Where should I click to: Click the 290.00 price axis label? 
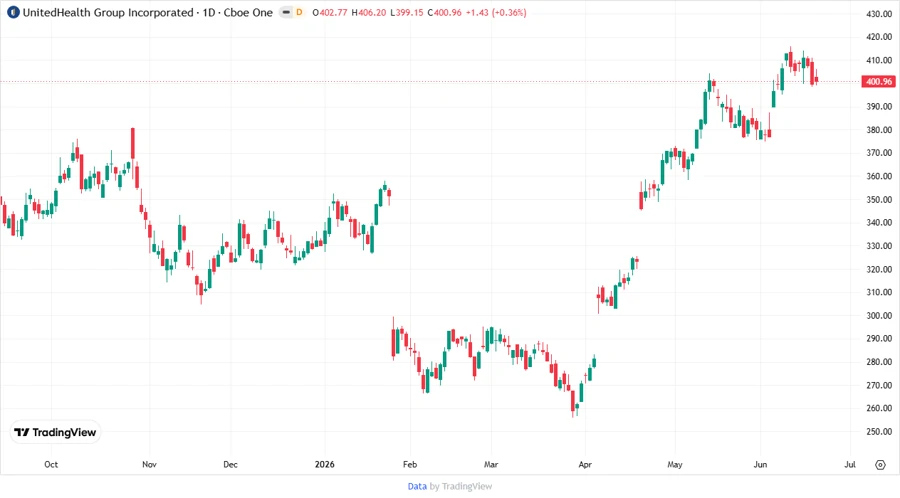(879, 339)
